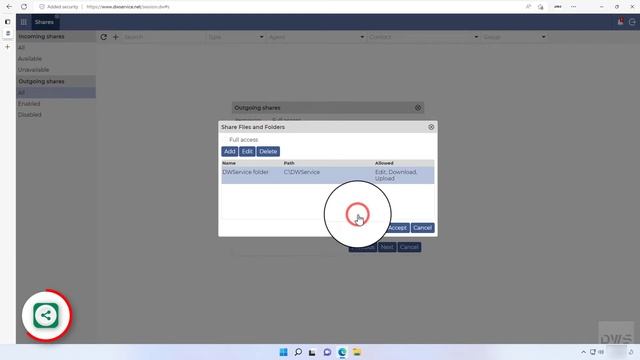Screen dimensions: 640x360
Task: Open Task View from taskbar
Action: click(x=312, y=352)
